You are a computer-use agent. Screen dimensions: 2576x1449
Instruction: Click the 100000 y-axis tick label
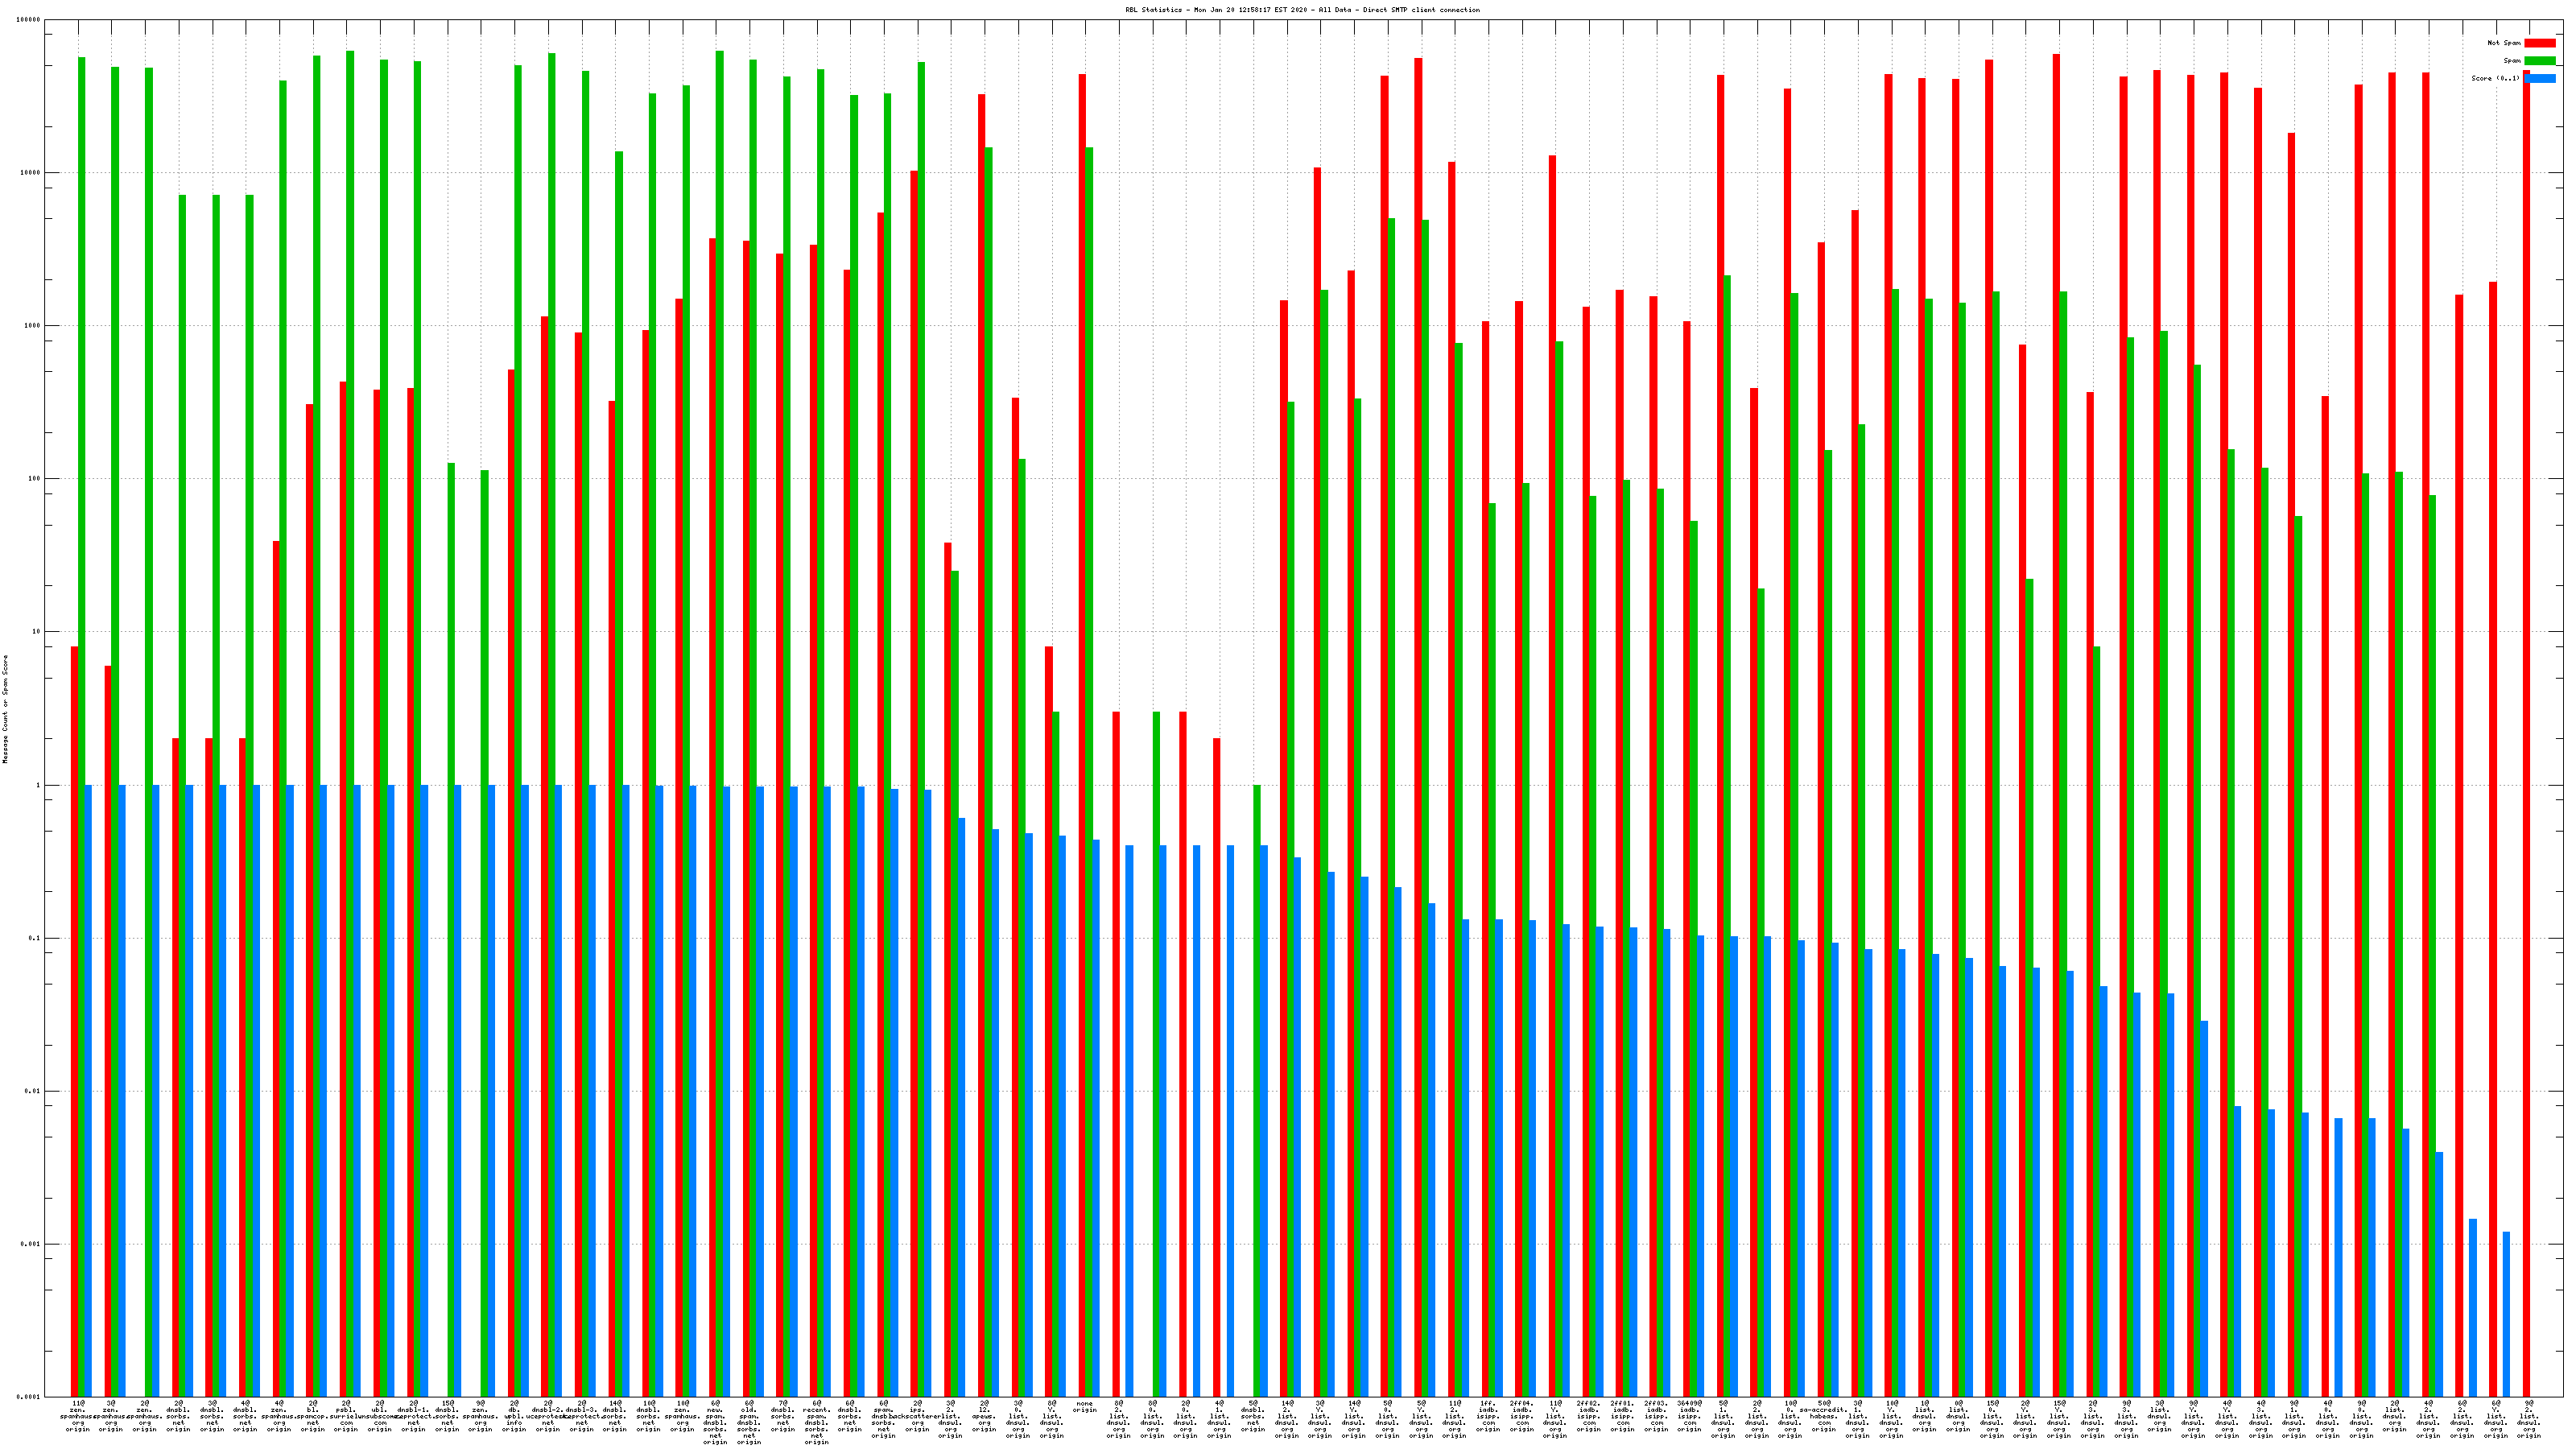30,20
